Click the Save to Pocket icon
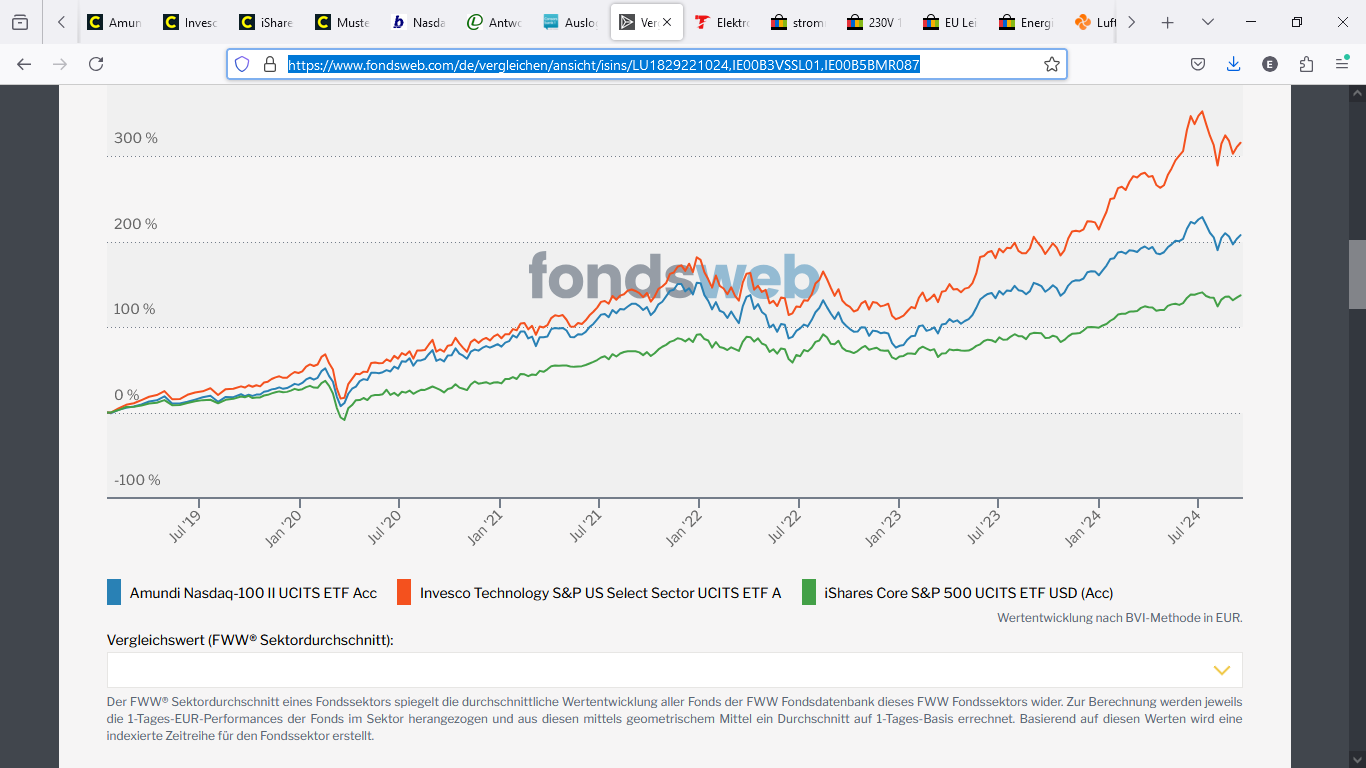Viewport: 1366px width, 768px height. pos(1197,64)
